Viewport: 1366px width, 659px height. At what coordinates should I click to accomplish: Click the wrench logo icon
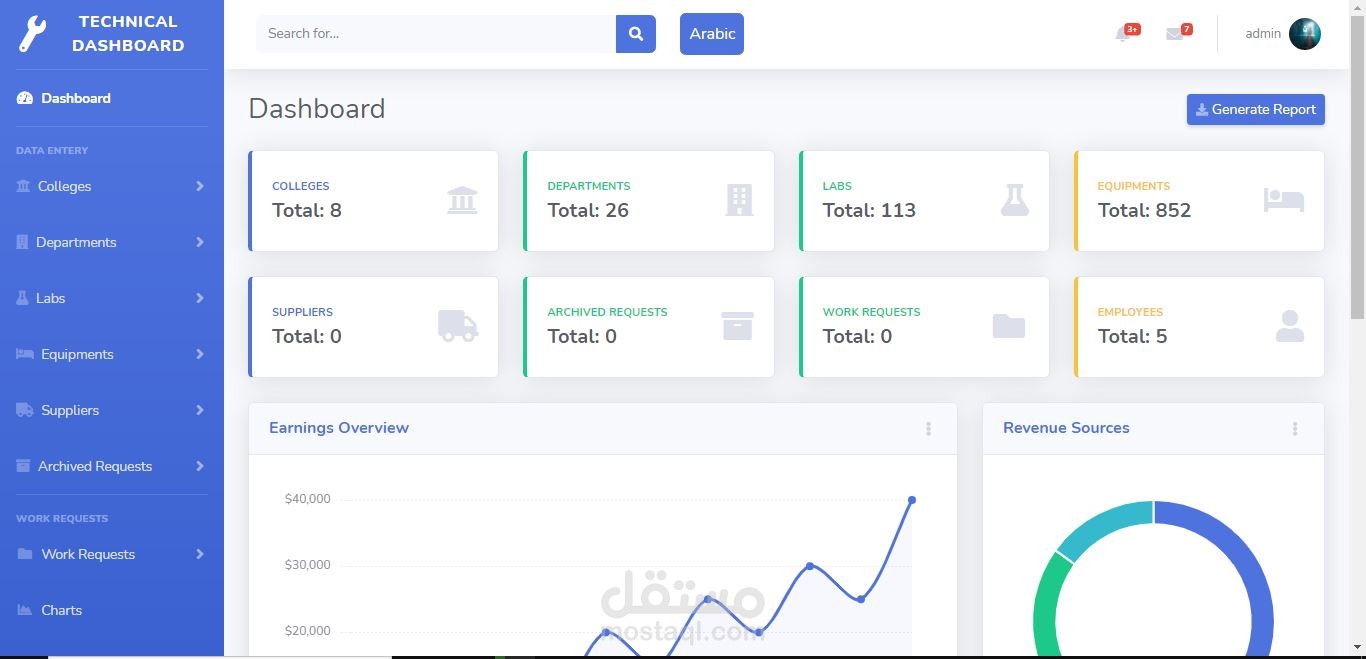pos(33,34)
